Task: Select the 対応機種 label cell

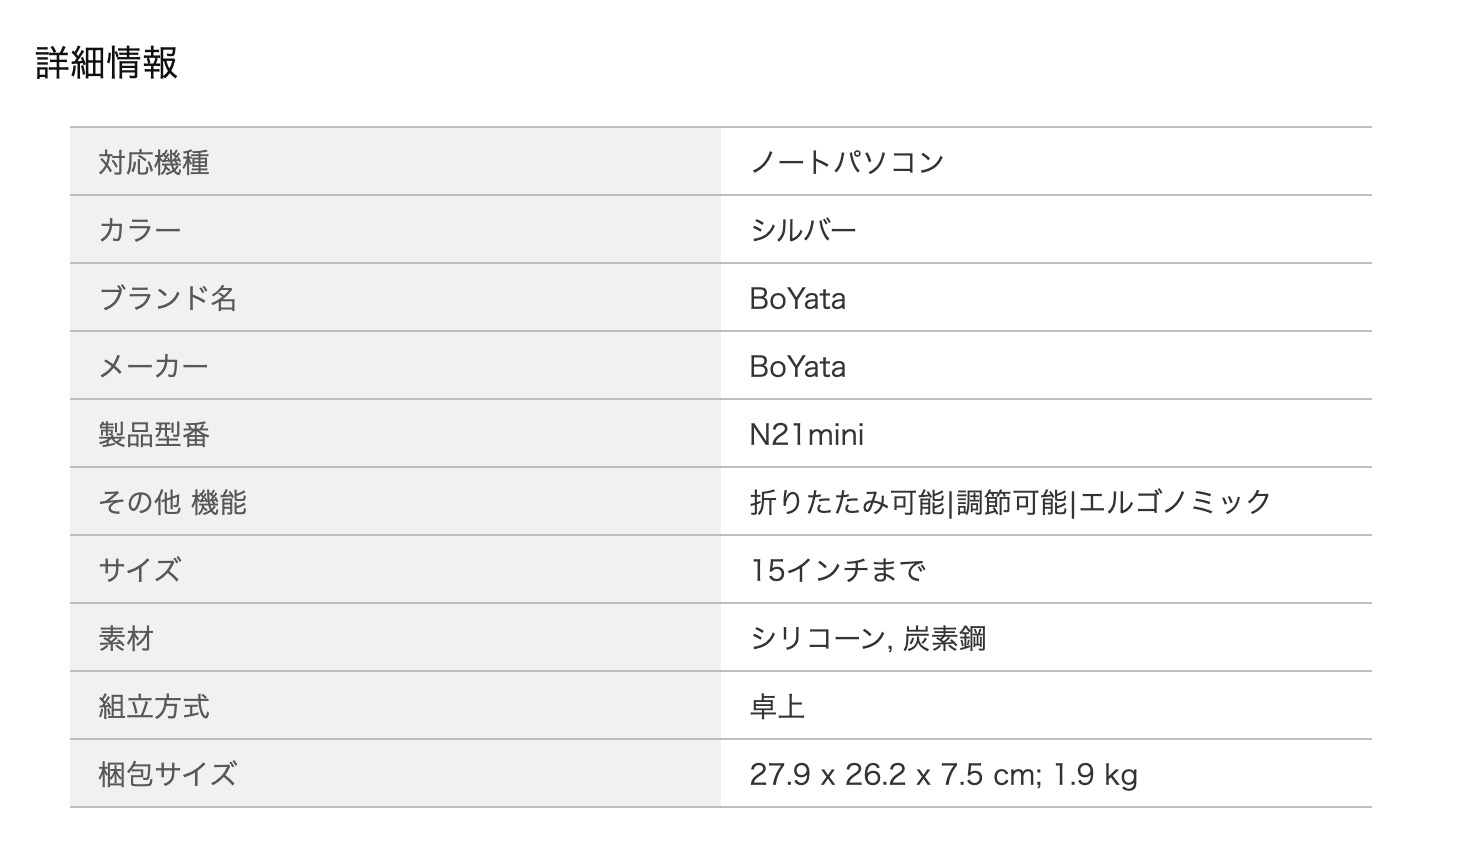Action: (395, 162)
